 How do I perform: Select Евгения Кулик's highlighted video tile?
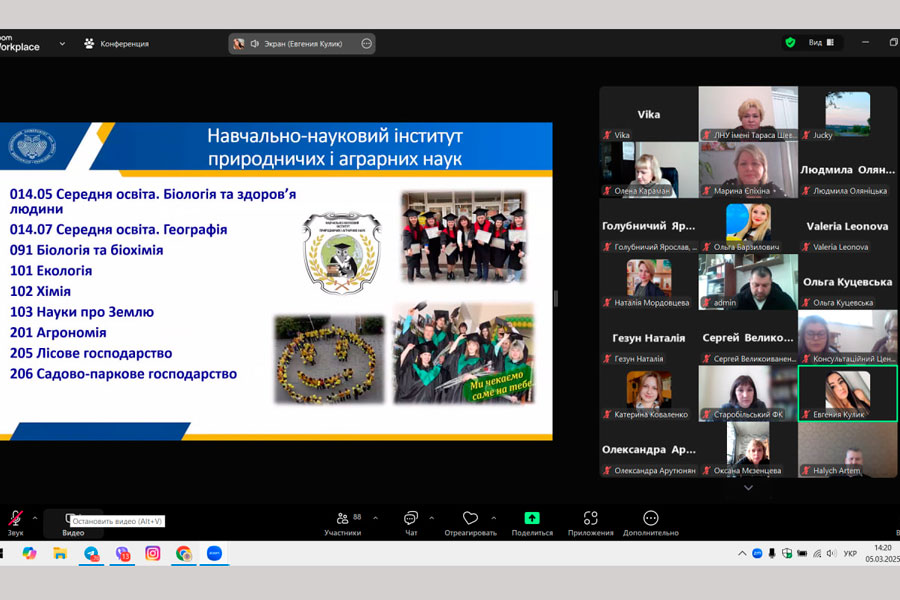coord(847,393)
